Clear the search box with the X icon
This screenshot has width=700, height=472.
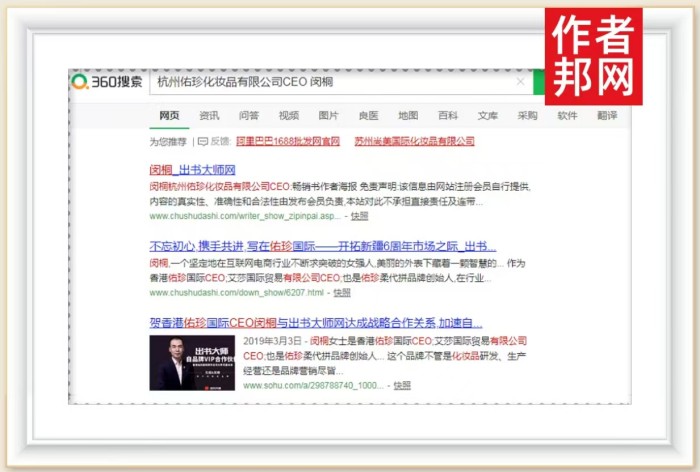pyautogui.click(x=520, y=82)
